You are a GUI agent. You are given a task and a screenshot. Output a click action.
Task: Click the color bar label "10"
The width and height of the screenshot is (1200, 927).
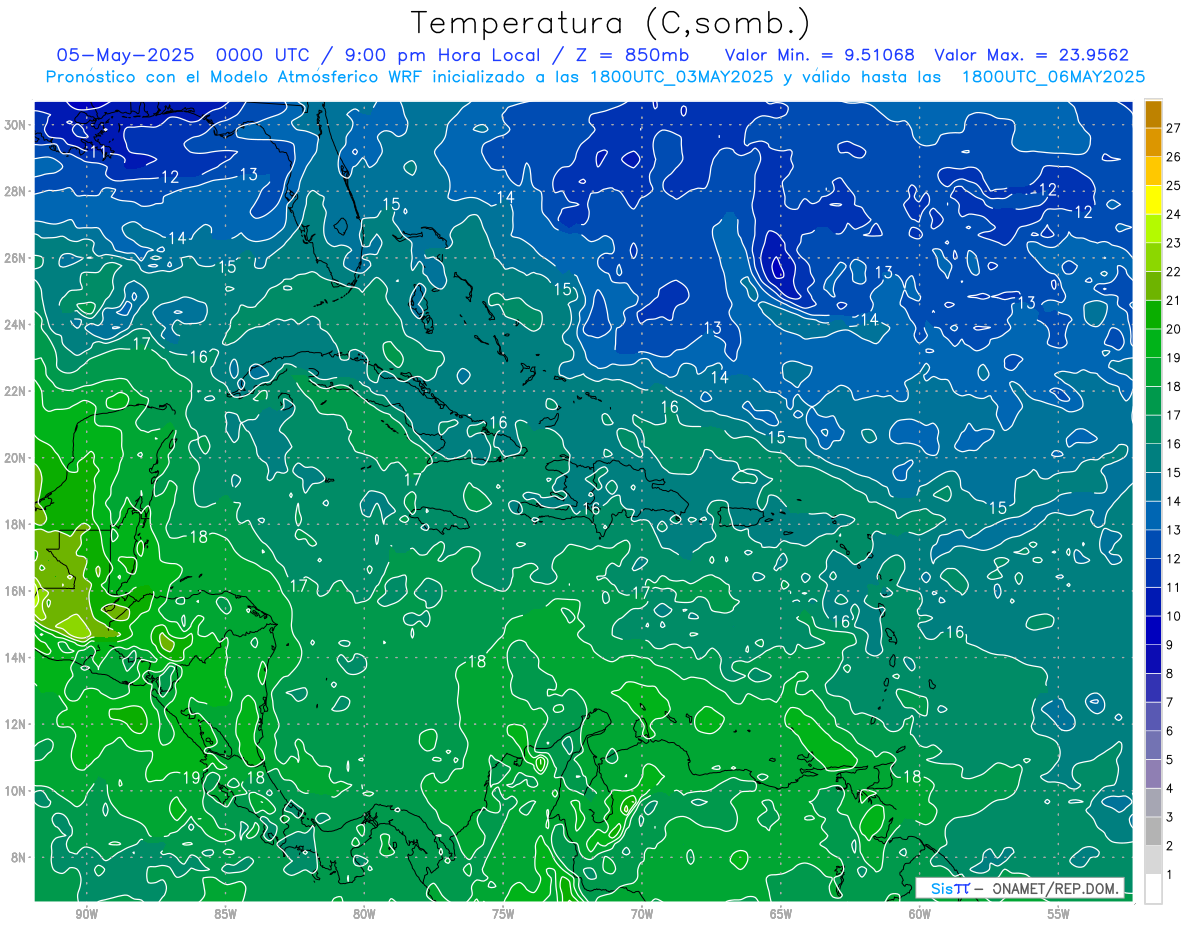pos(1173,616)
